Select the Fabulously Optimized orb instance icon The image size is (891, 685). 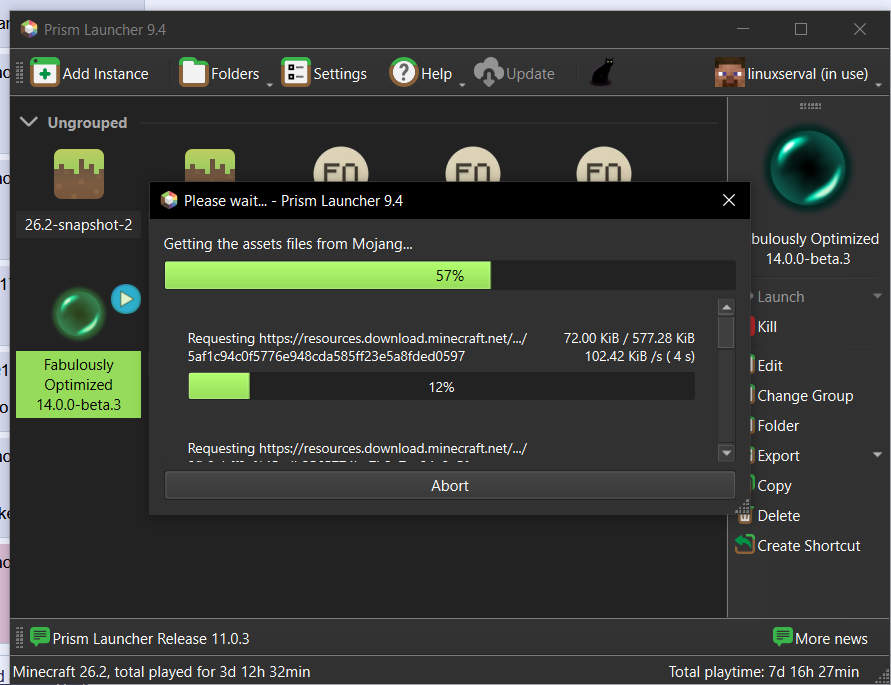tap(79, 314)
